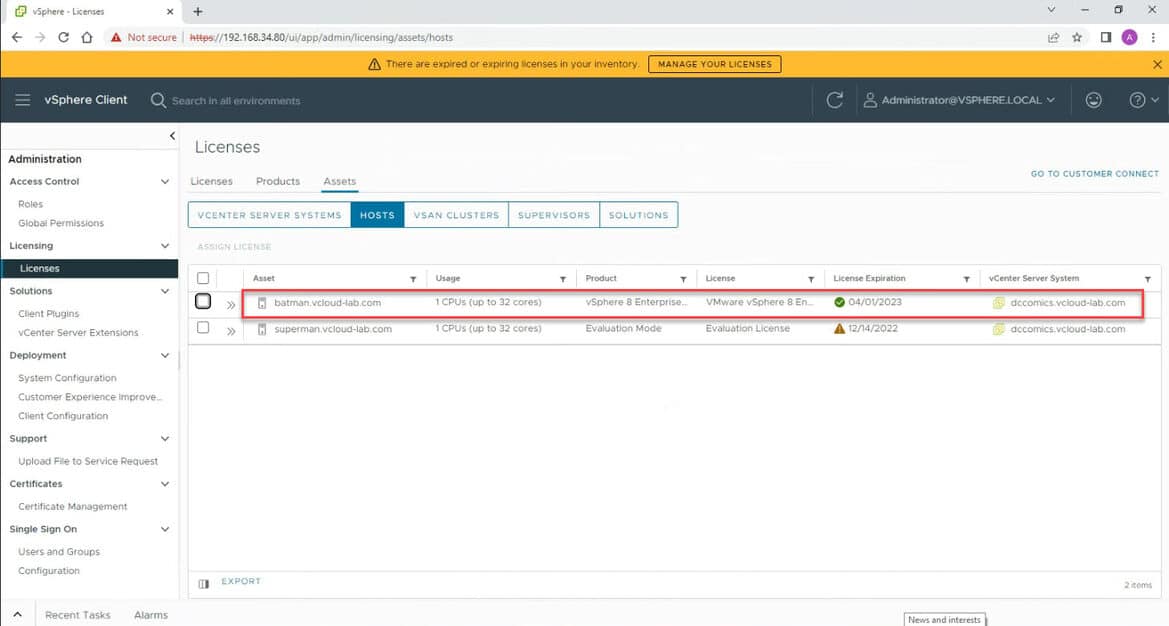
Task: Open a new browser tab
Action: 198,11
